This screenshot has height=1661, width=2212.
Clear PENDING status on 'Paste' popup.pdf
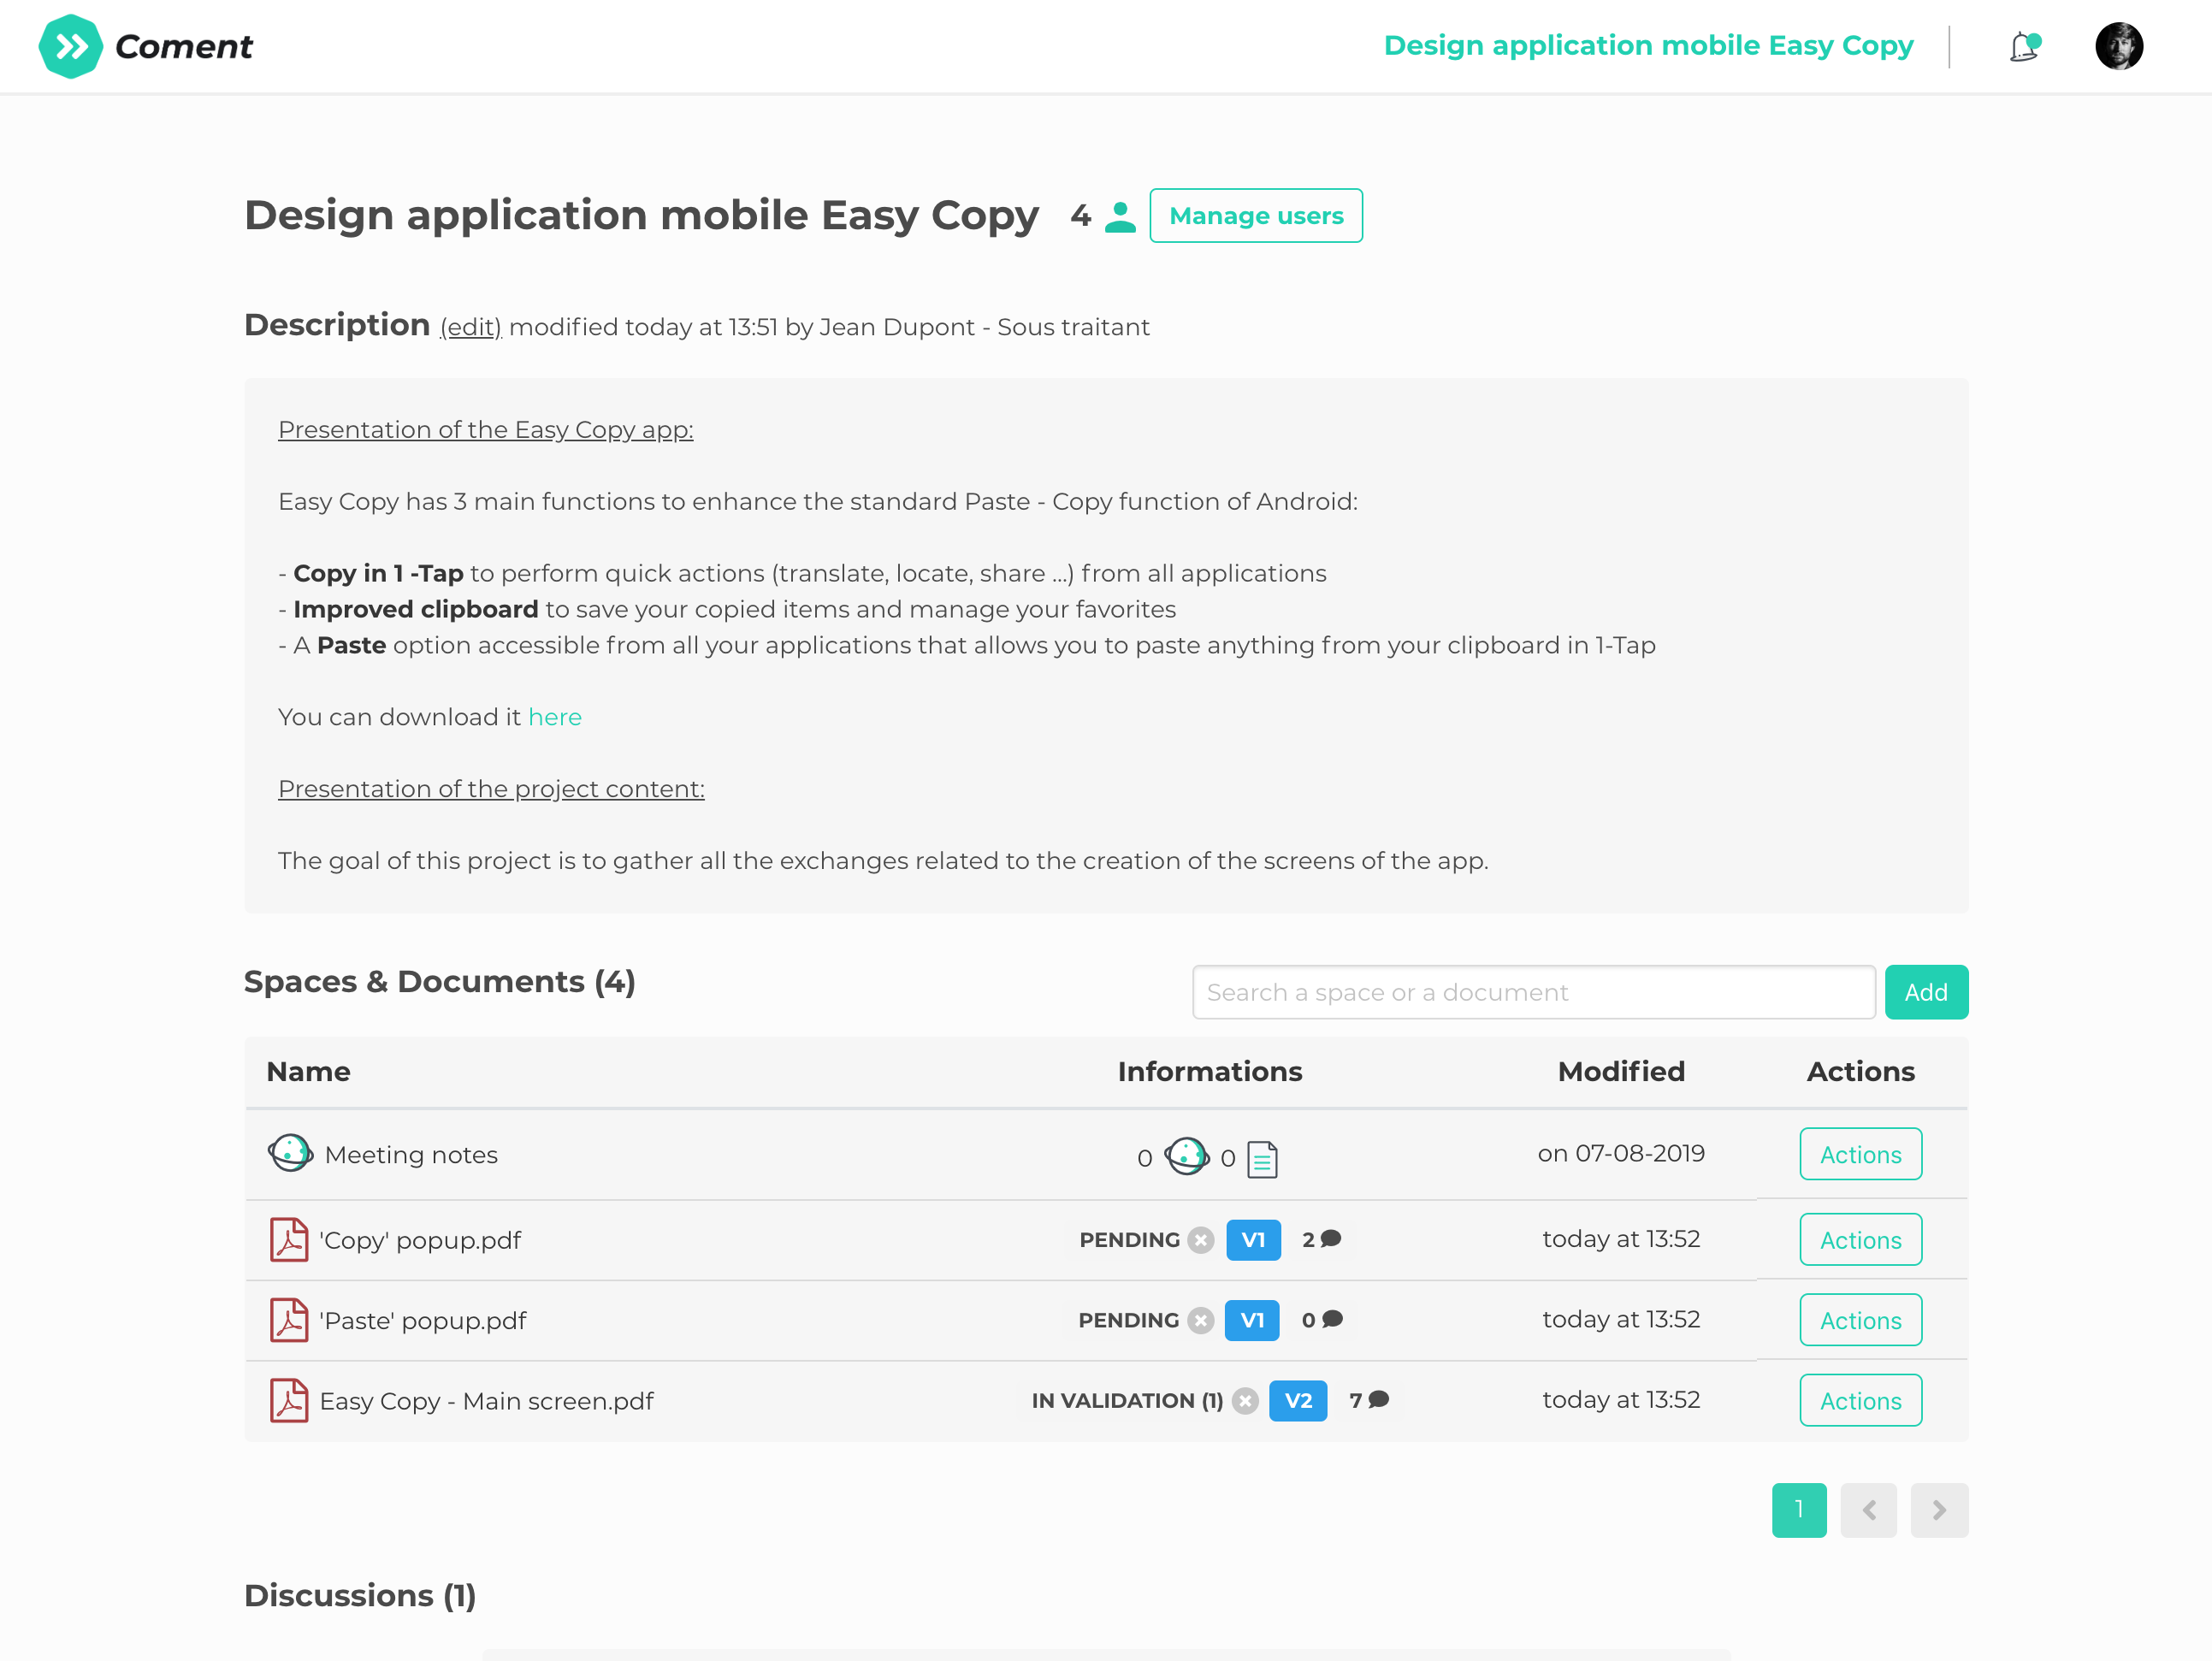(x=1200, y=1320)
